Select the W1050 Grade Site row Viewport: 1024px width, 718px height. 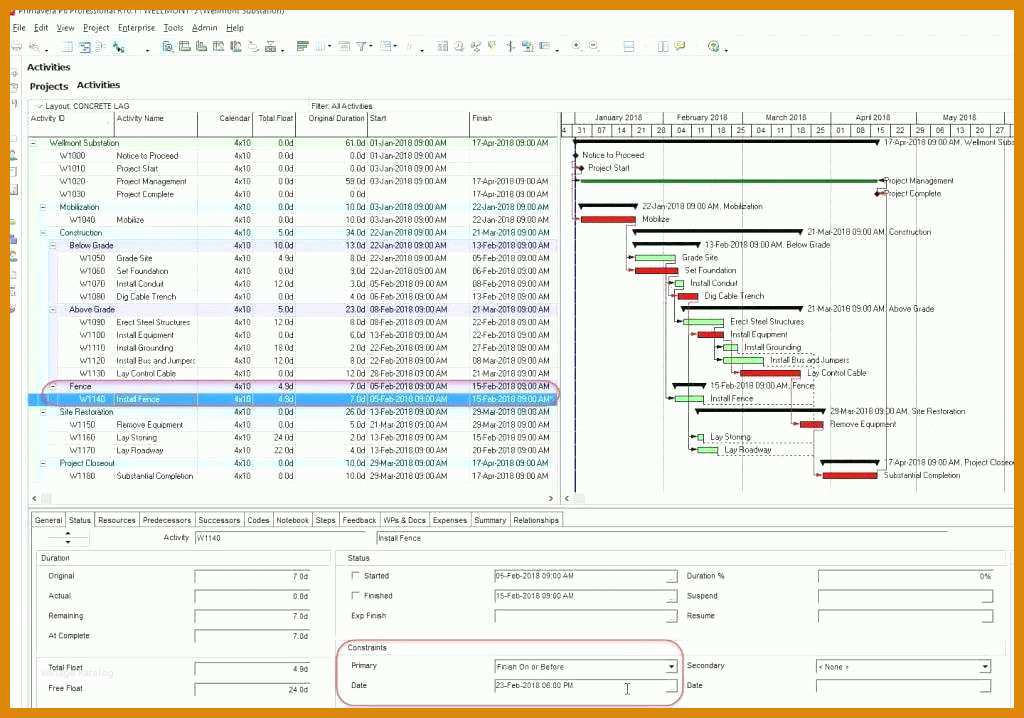(293, 258)
